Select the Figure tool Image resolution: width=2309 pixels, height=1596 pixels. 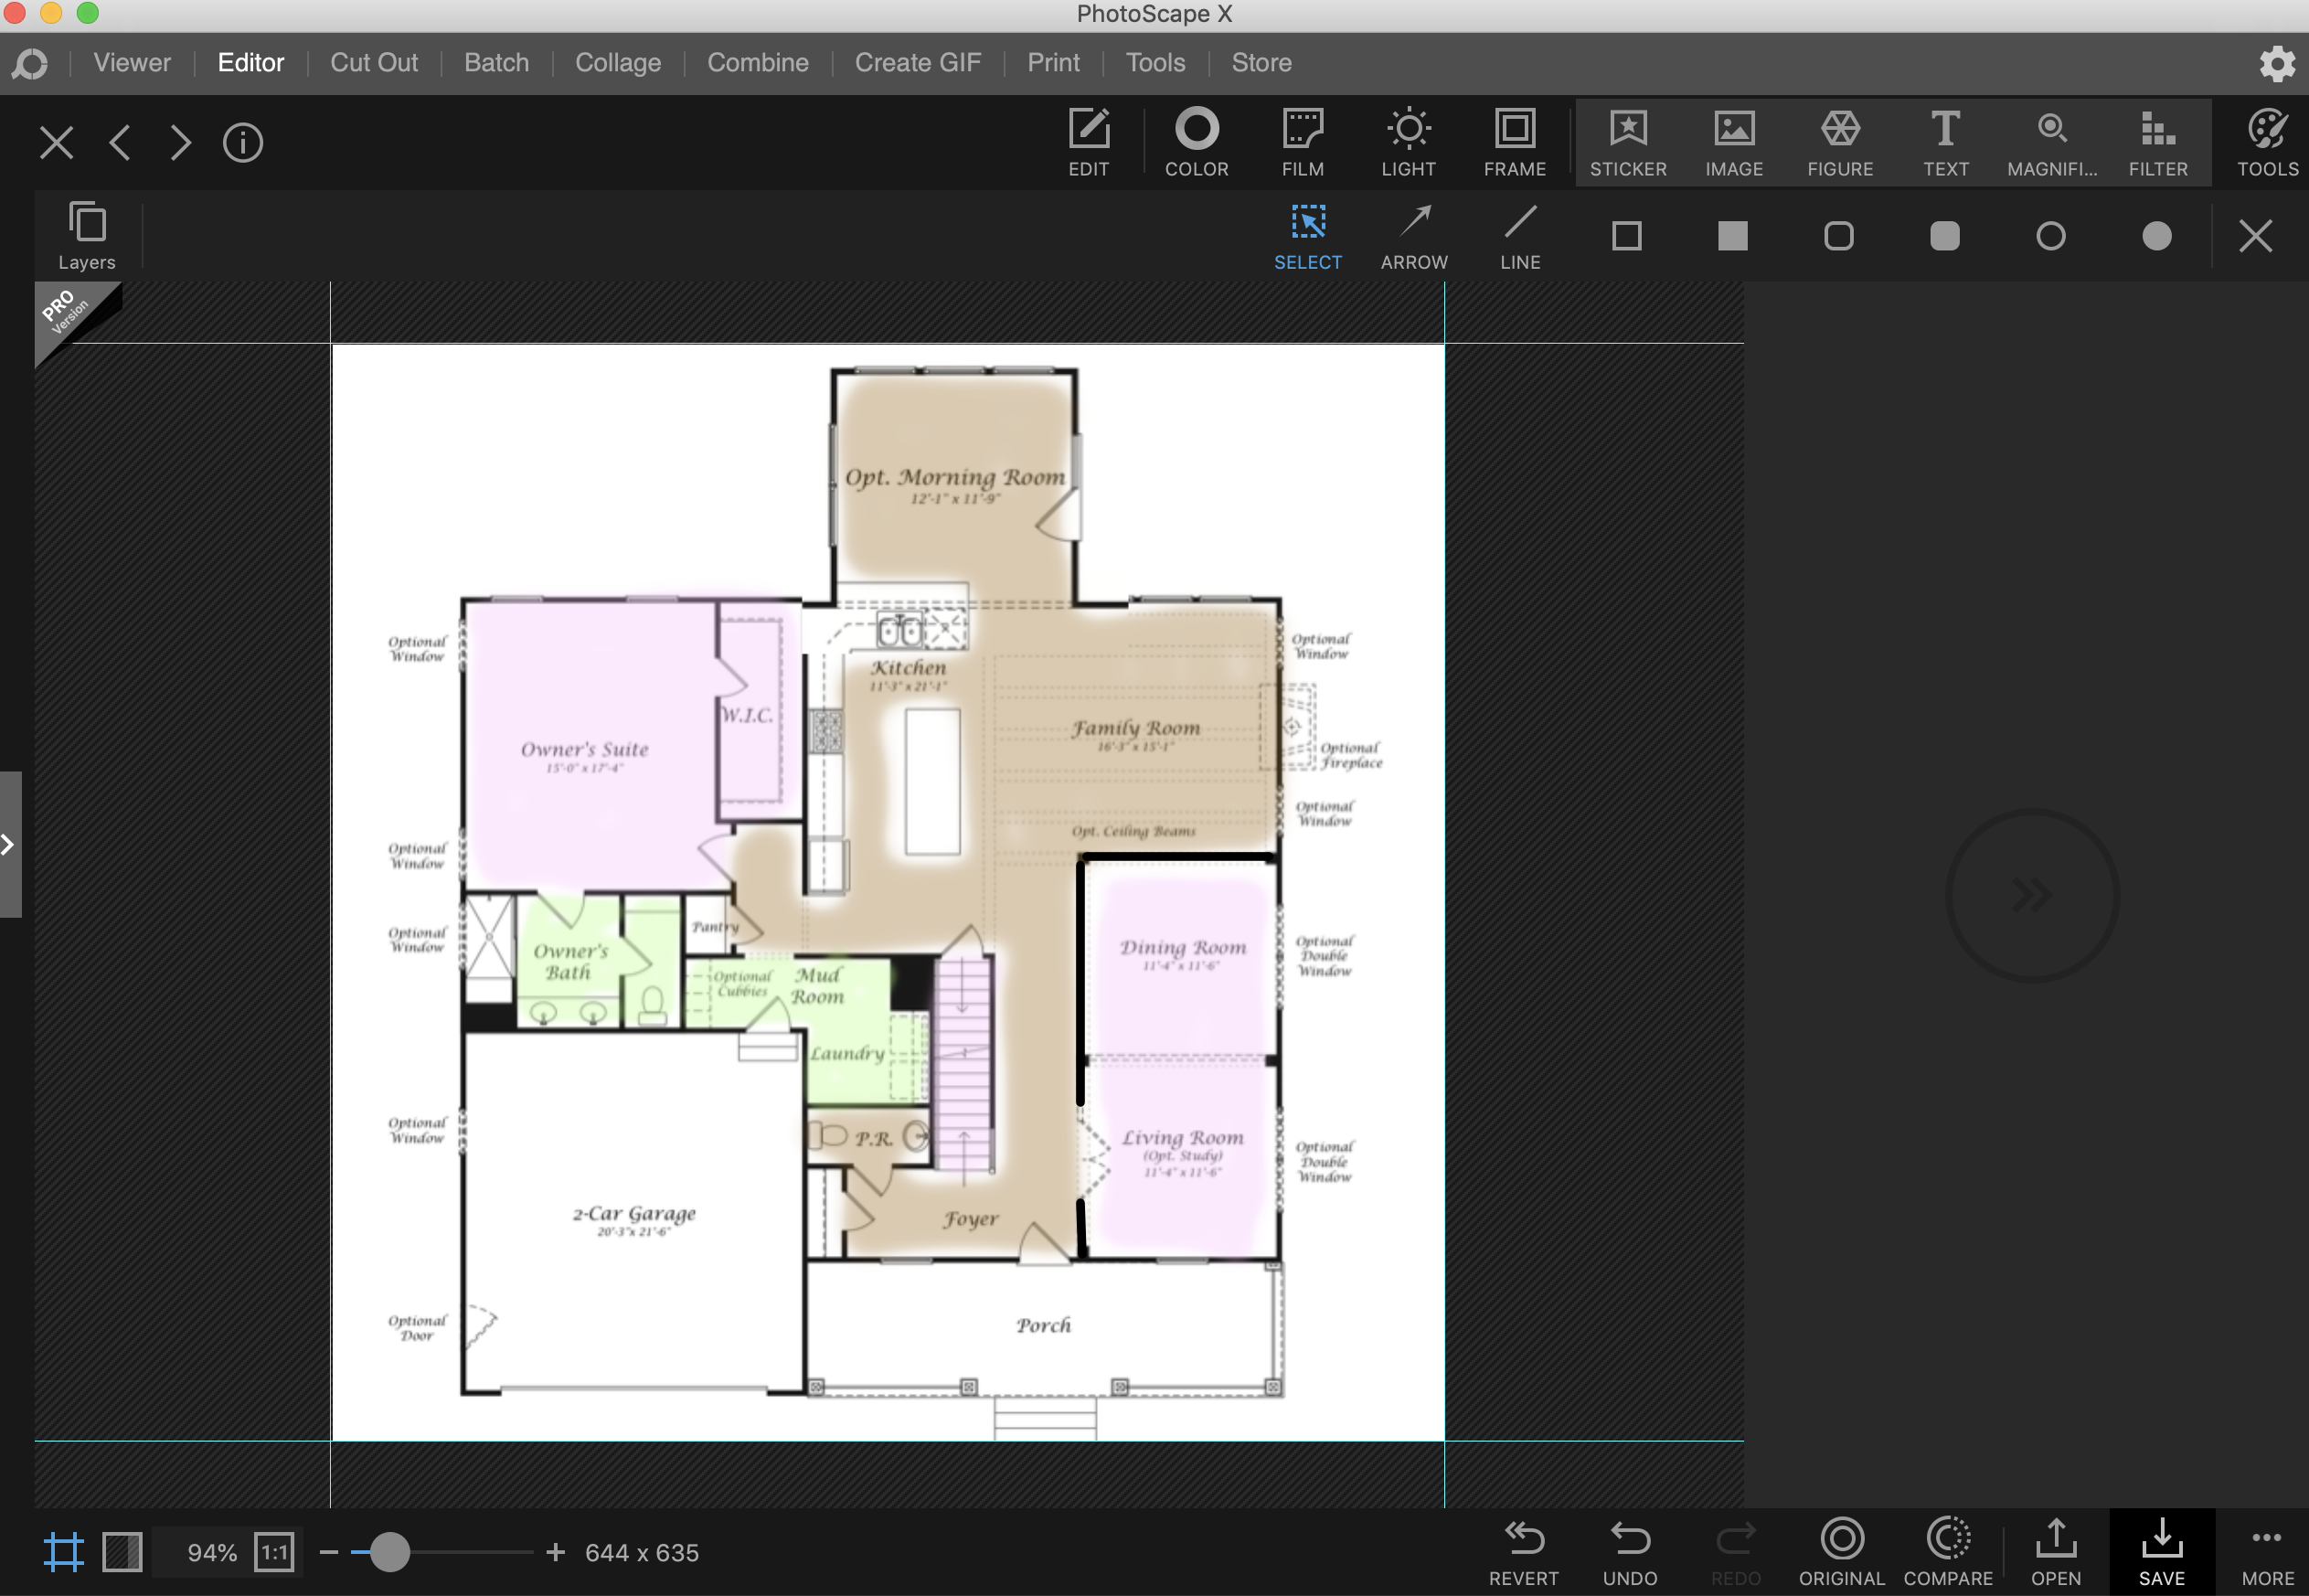point(1839,142)
